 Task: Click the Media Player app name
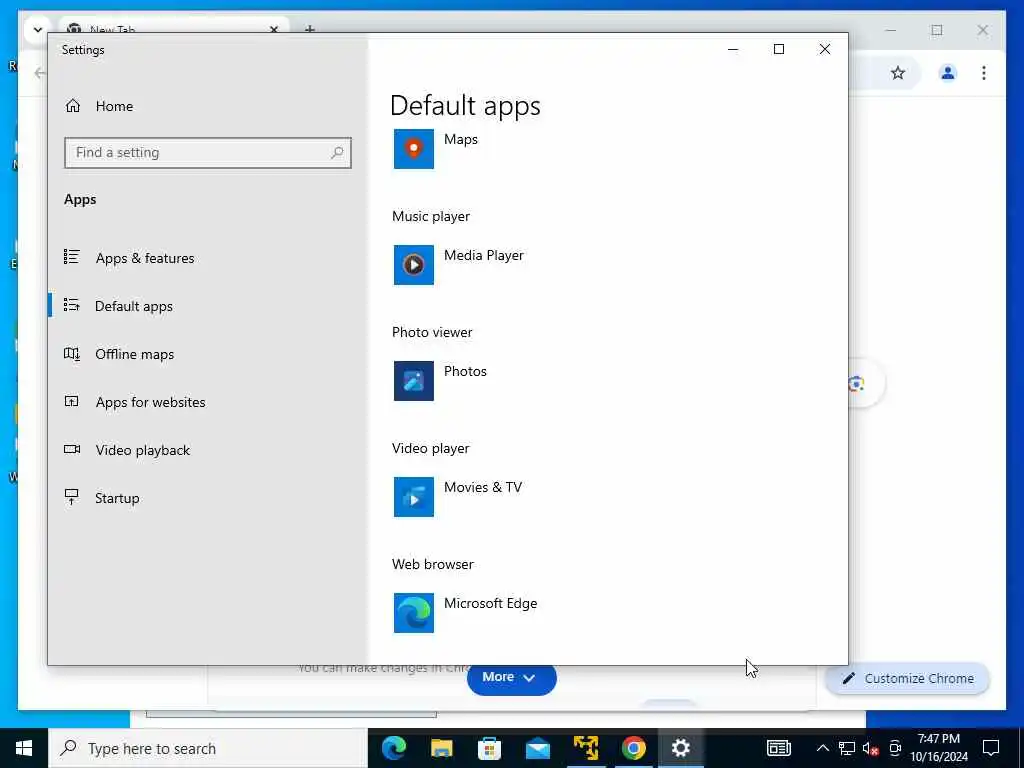pos(483,255)
